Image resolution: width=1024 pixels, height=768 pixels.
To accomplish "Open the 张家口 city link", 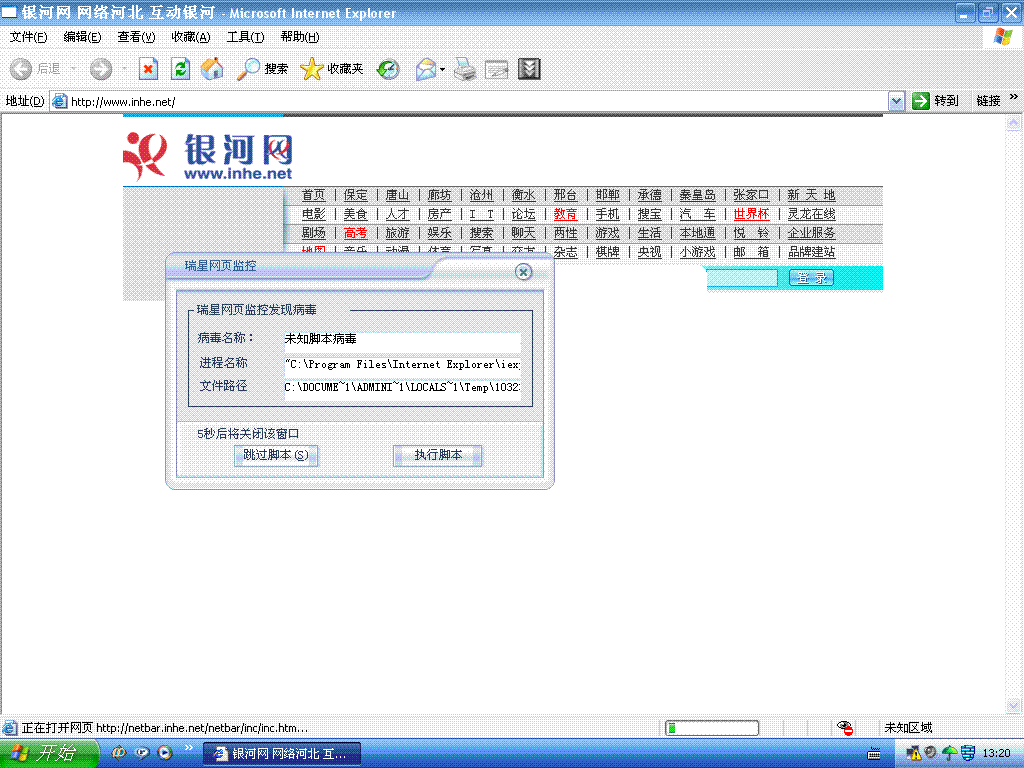I will (751, 195).
